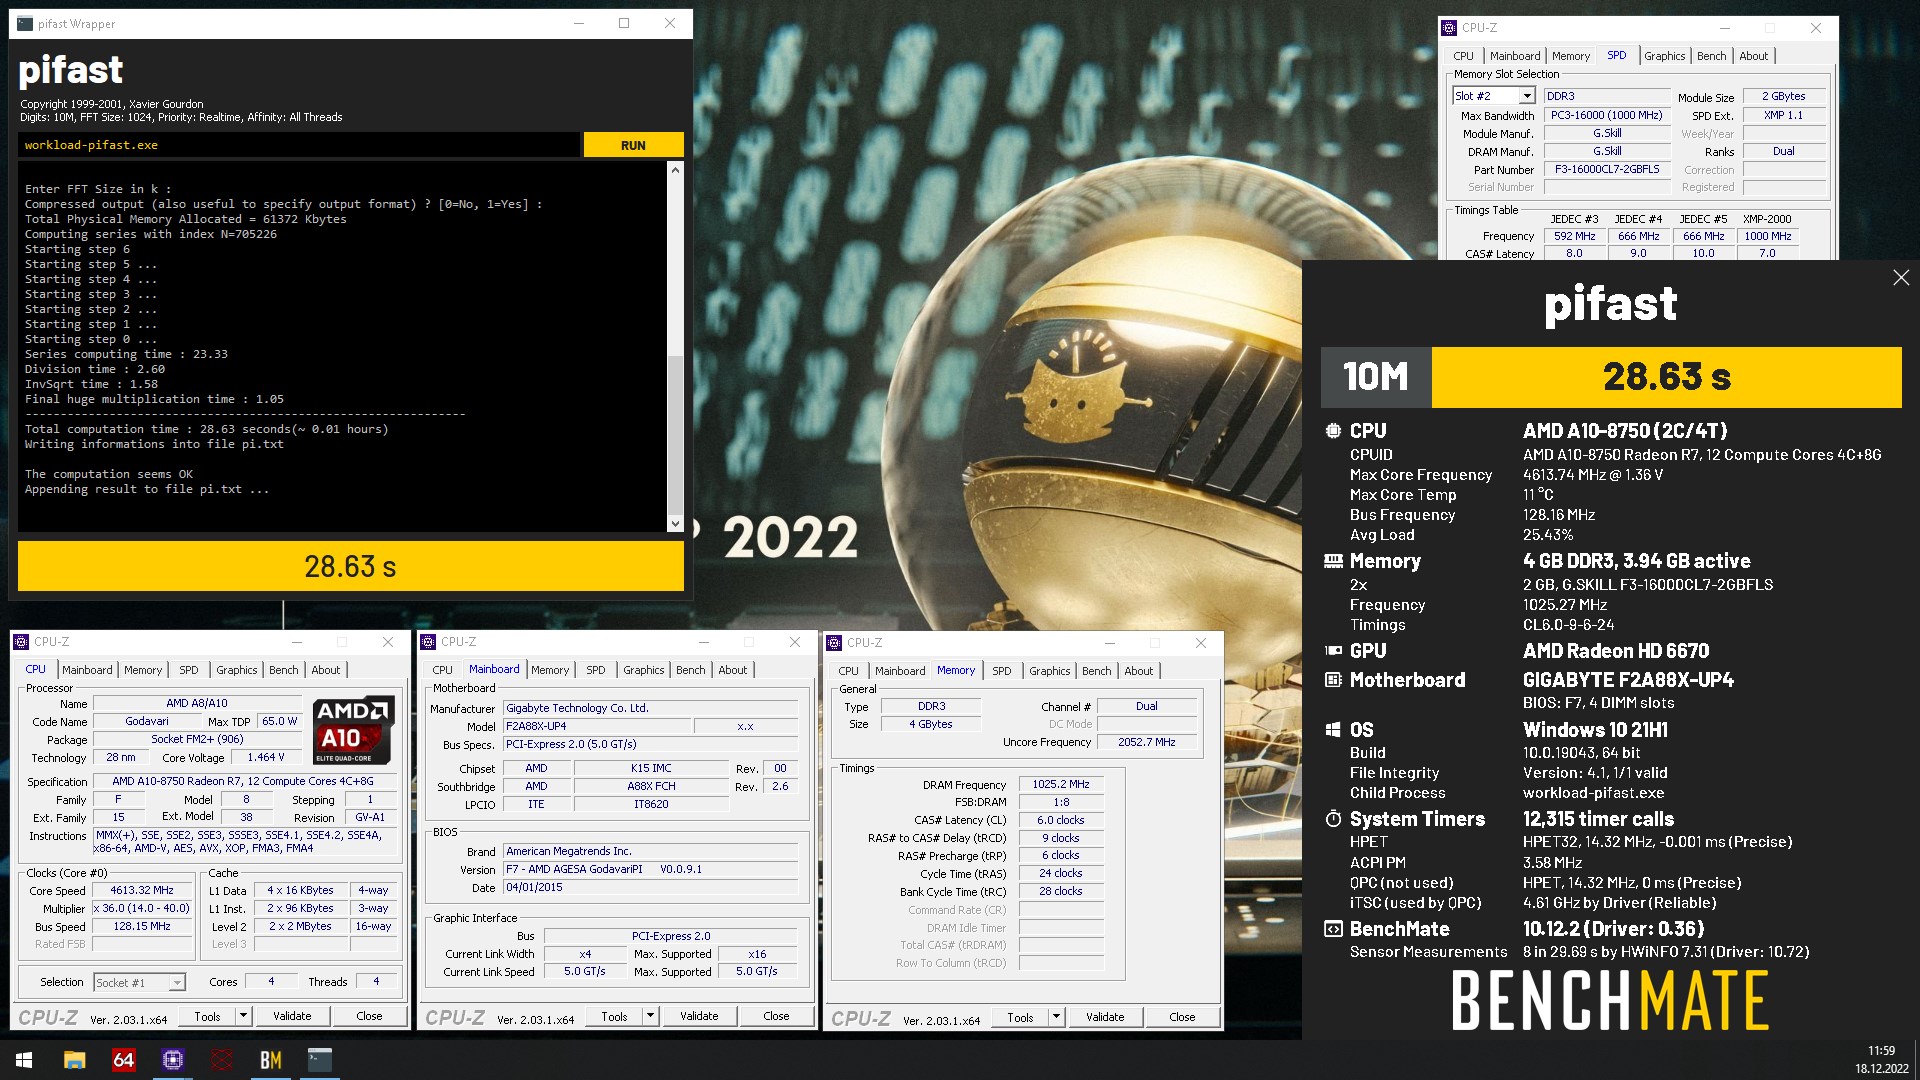Click XMP-2000 column header in Timings Table

1767,219
